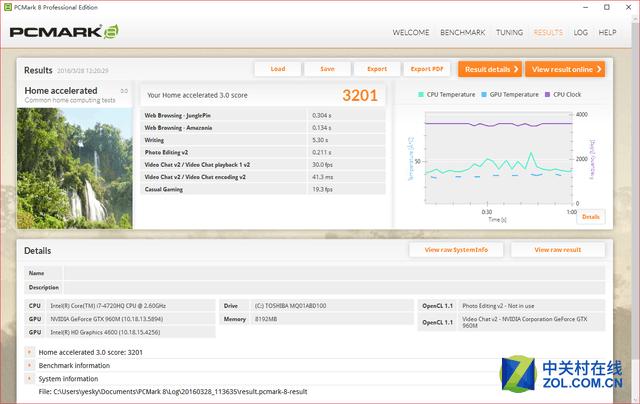Switch to the BENCHMARK tab
Screen dimensions: 640x404
pos(462,32)
